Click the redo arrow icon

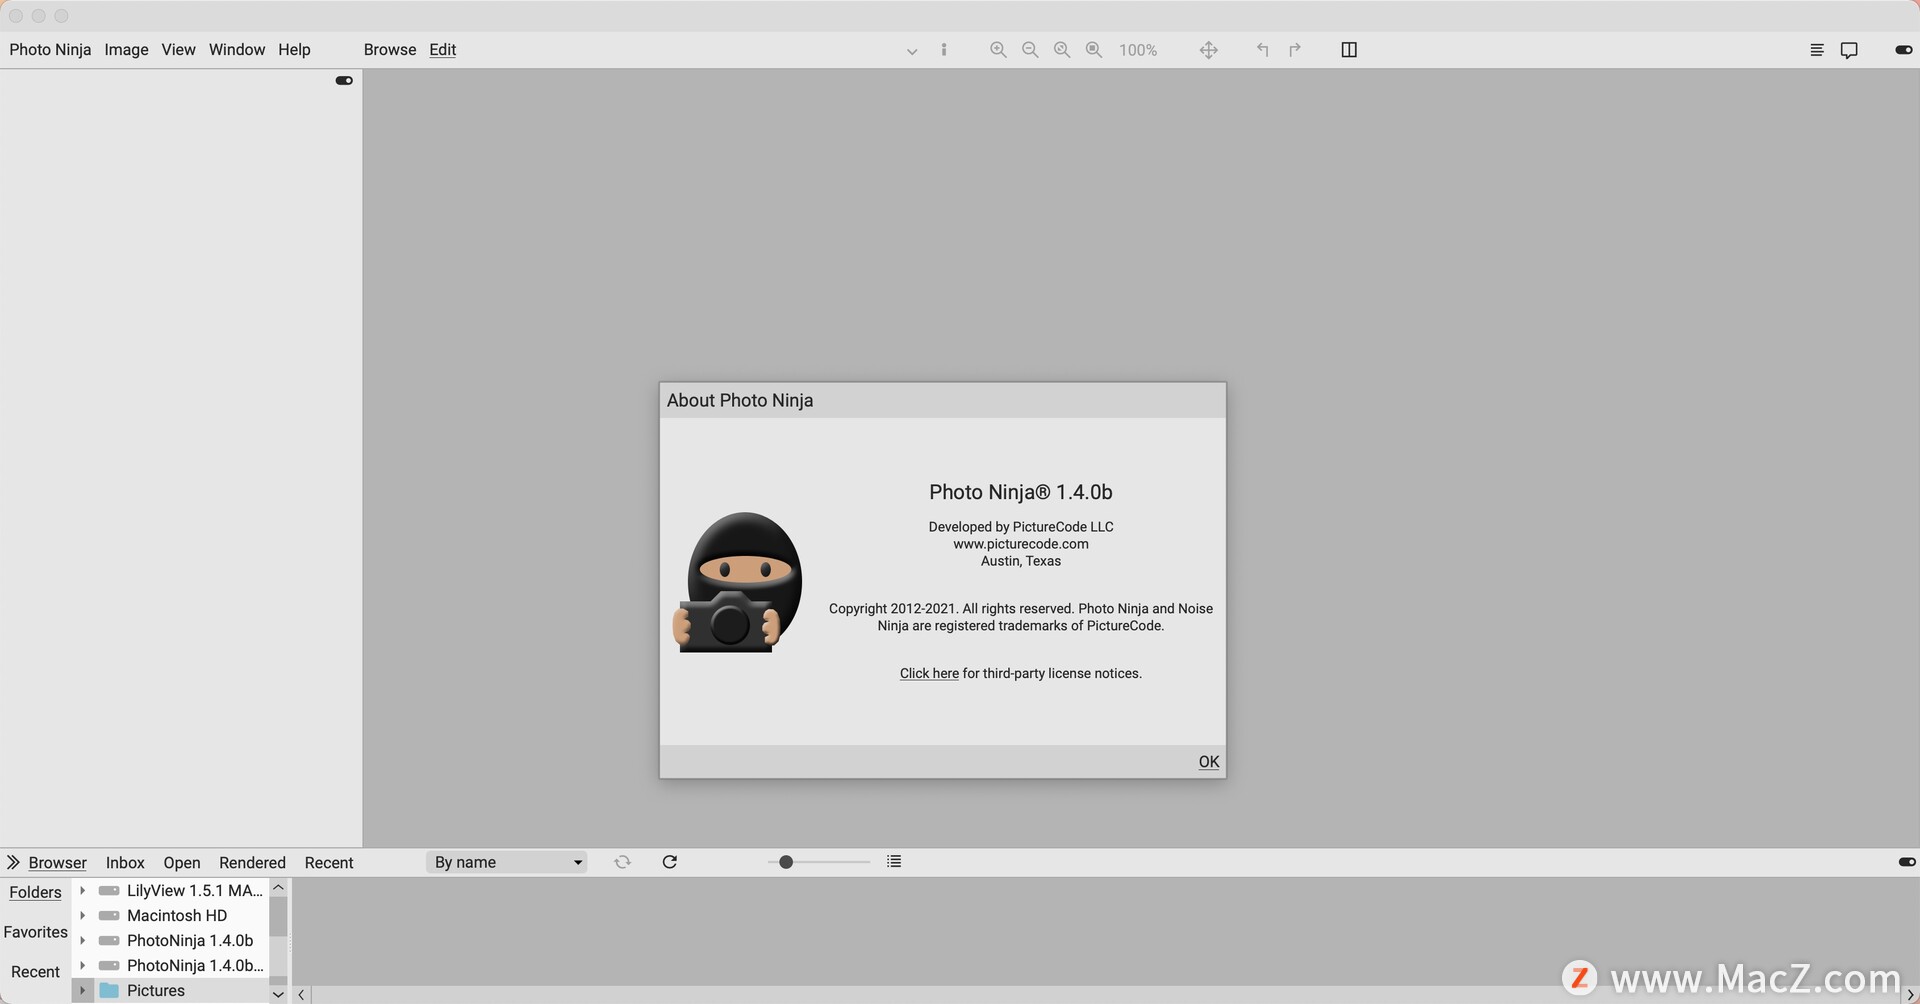coord(1295,50)
